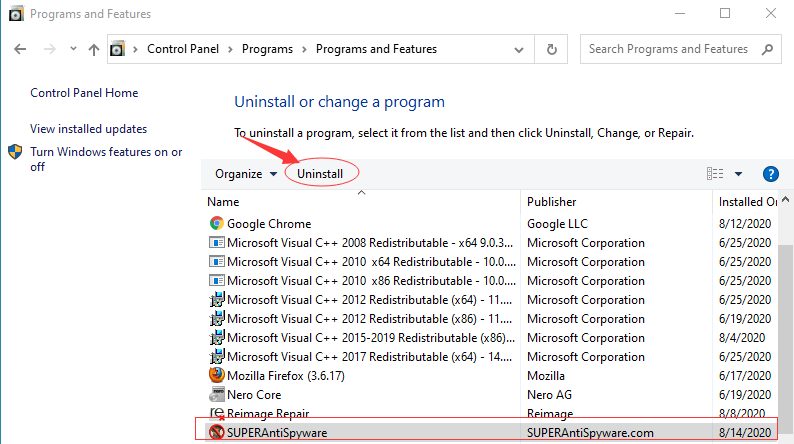Open Control Panel Home link
794x444 pixels.
(84, 93)
